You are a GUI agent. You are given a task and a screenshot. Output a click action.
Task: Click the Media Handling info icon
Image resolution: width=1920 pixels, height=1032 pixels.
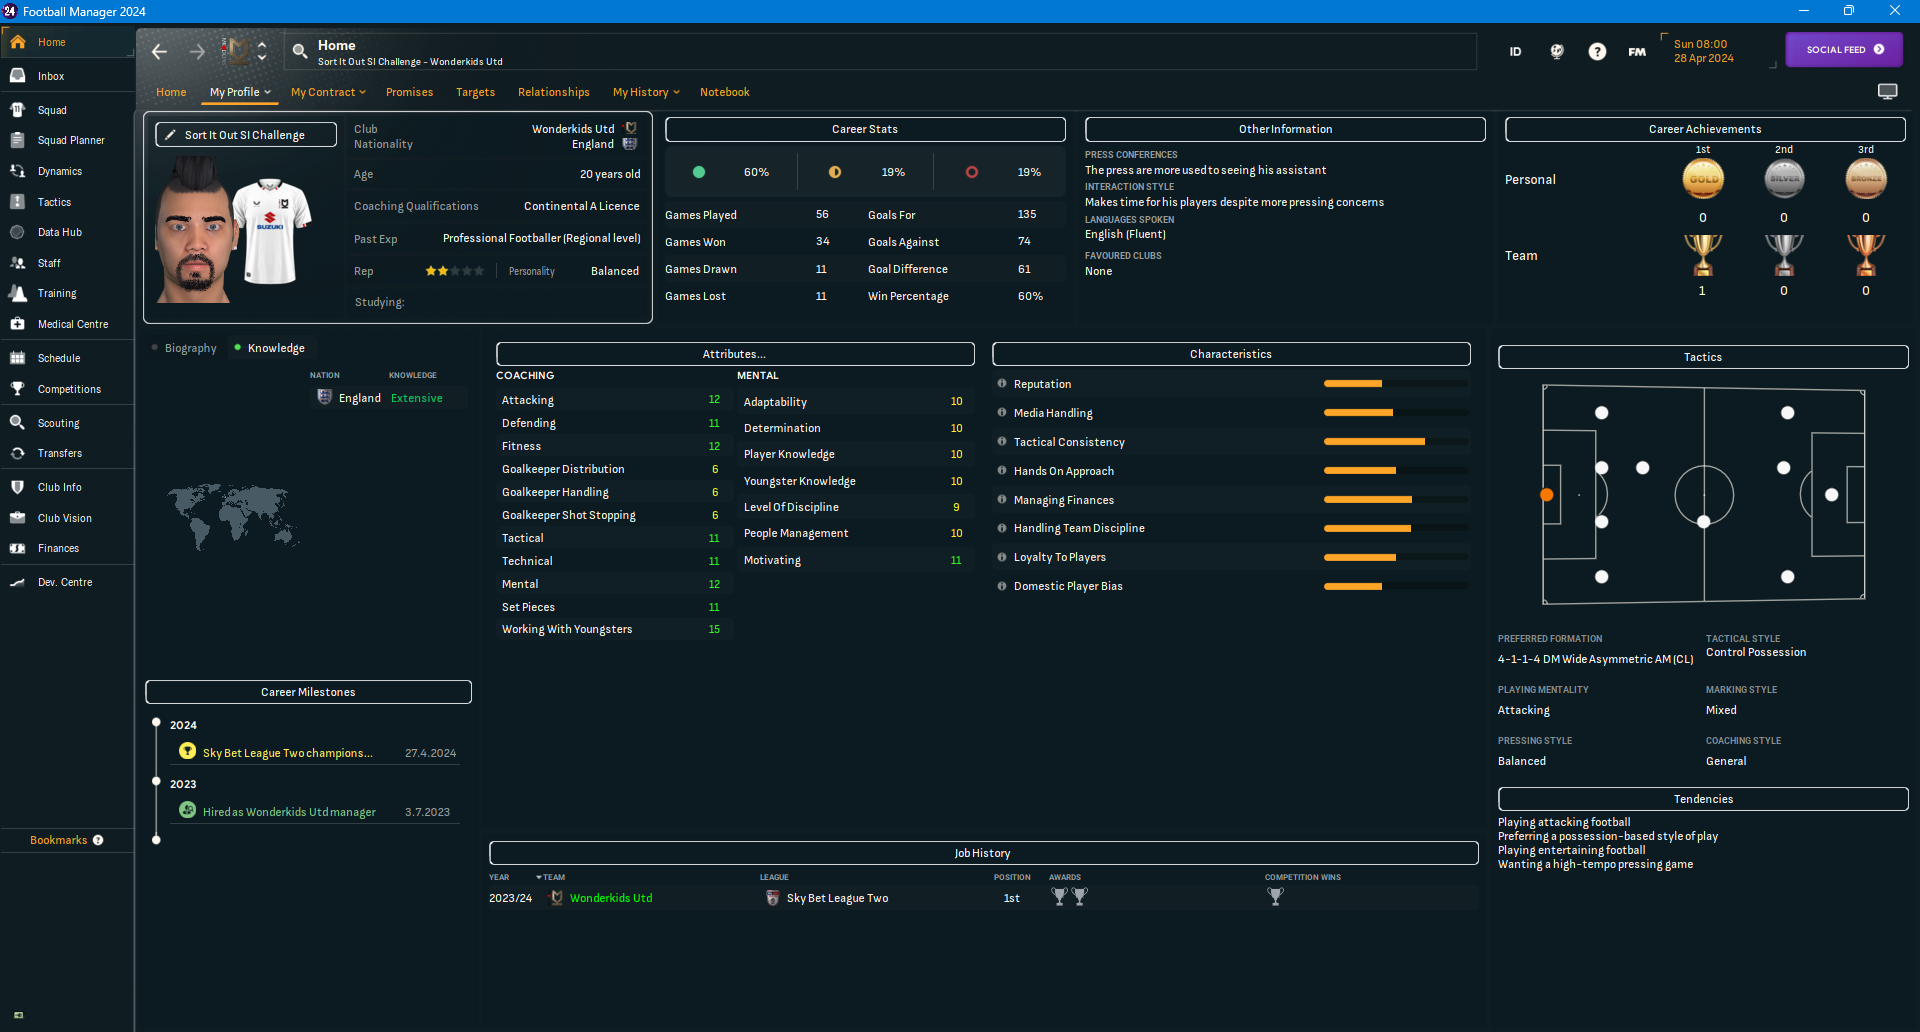[x=1002, y=413]
